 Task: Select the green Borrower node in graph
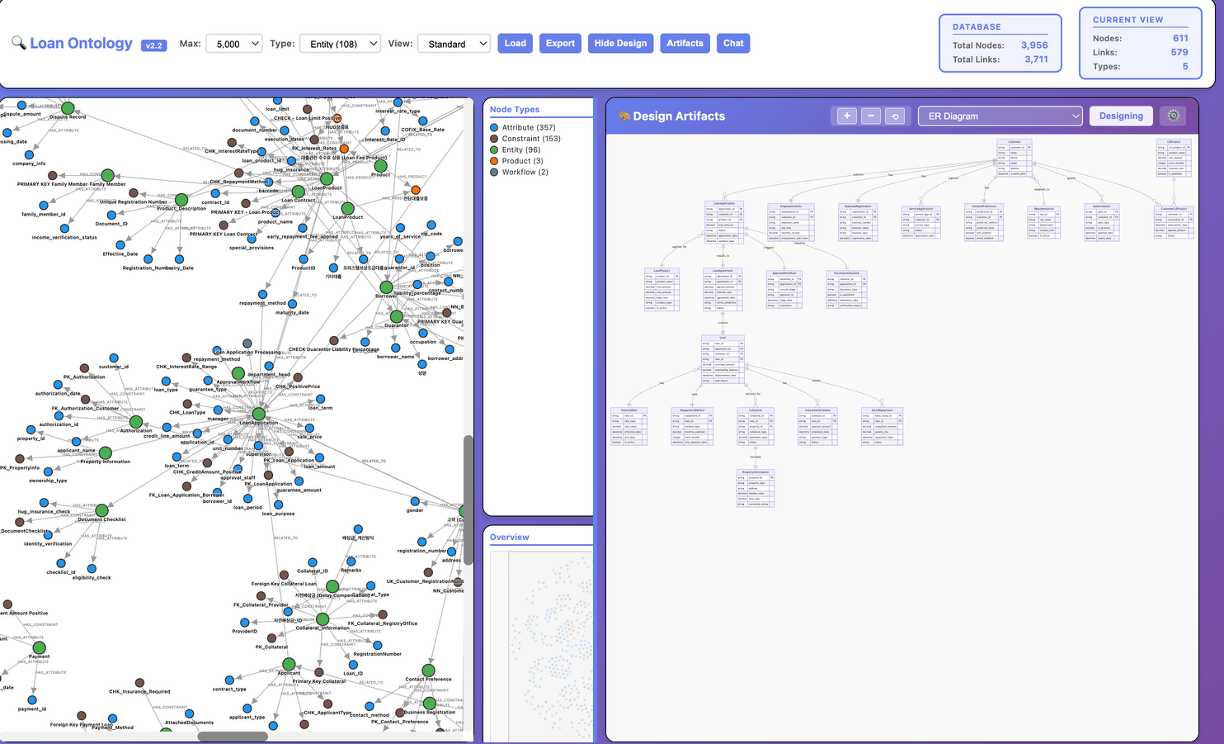click(x=388, y=287)
